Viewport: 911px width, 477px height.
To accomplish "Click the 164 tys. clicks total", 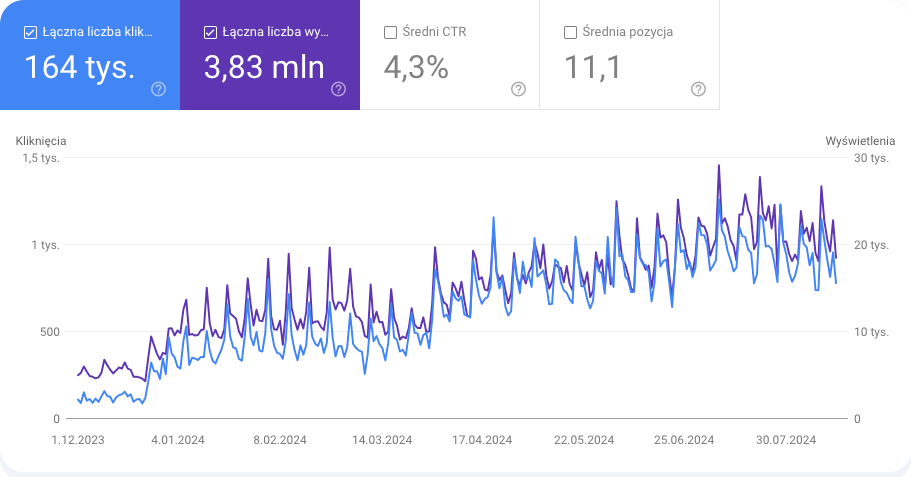I will coord(79,67).
